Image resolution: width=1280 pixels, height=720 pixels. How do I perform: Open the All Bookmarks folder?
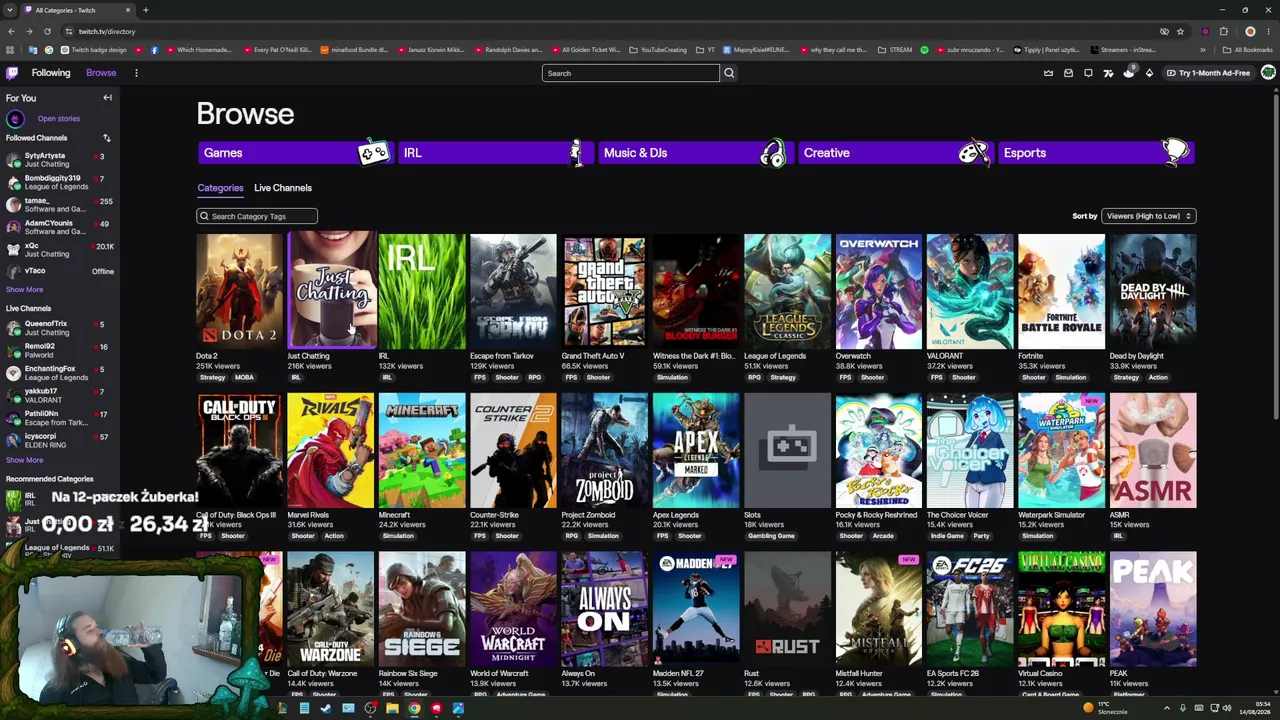[1247, 50]
